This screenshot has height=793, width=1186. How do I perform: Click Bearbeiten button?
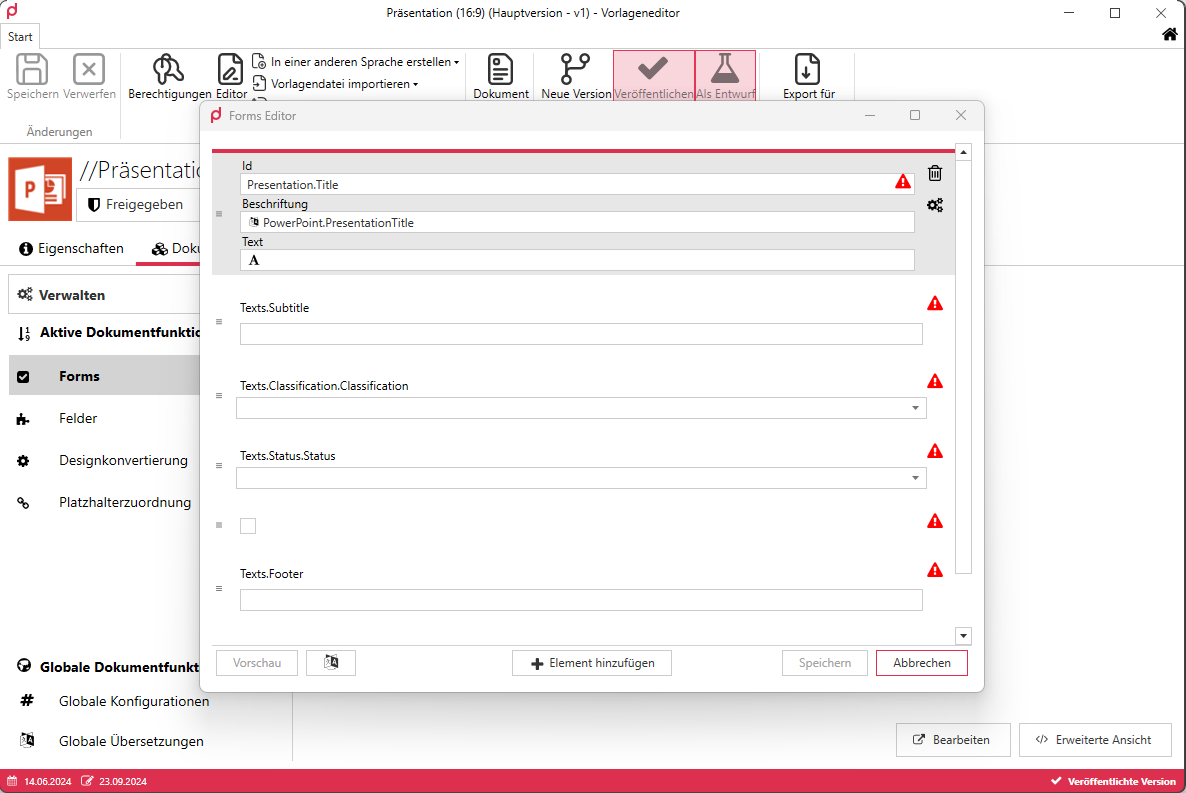953,740
